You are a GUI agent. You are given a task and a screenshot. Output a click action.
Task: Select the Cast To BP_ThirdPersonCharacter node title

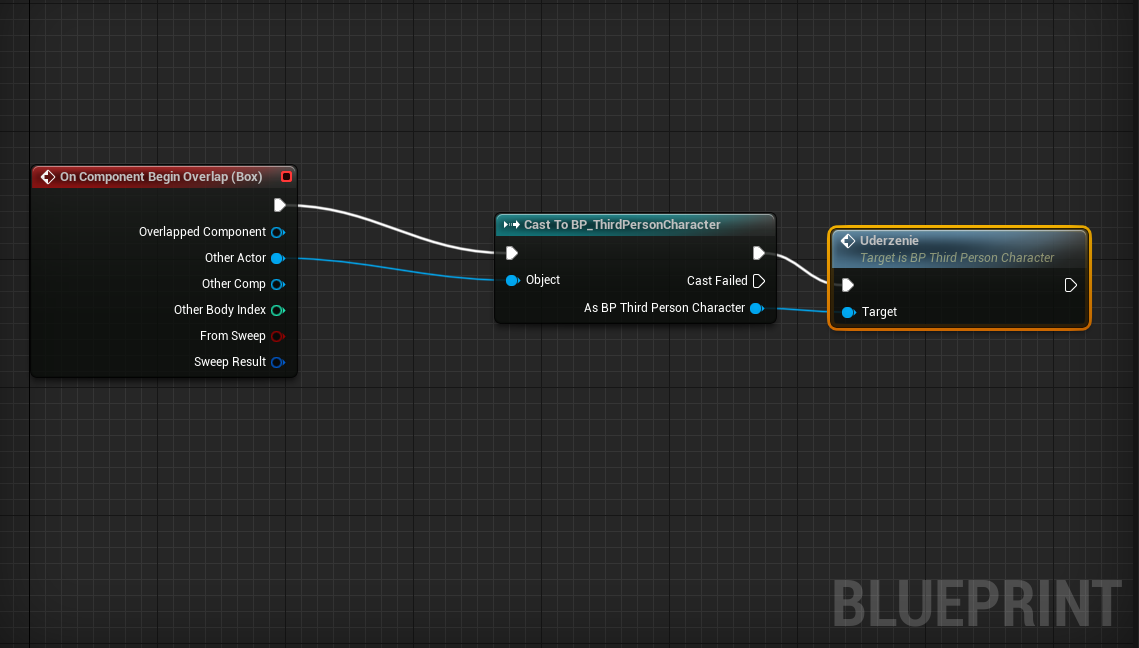(x=622, y=225)
